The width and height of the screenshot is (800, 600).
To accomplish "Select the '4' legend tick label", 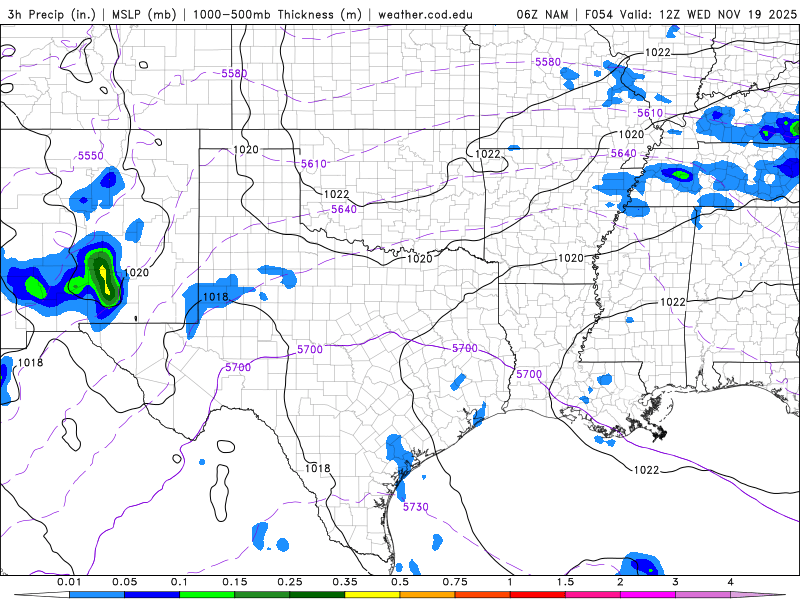I will [730, 582].
